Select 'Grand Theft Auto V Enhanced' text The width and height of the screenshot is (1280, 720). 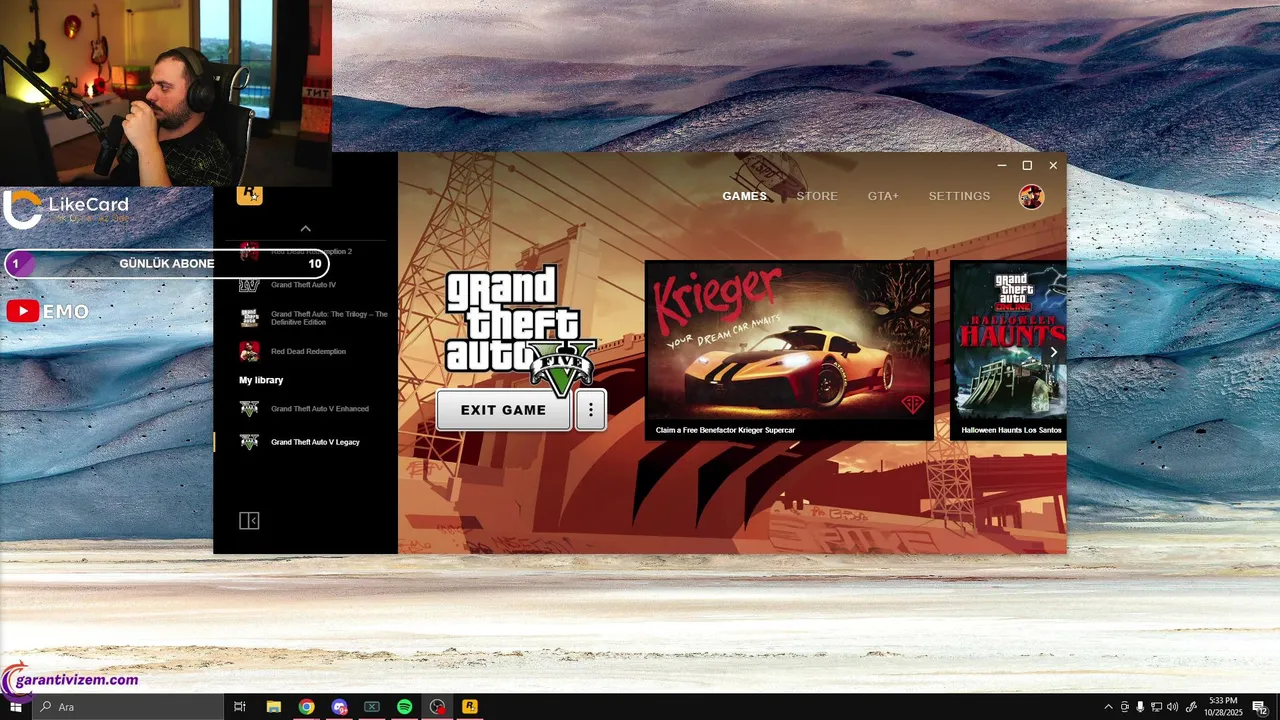click(x=320, y=408)
